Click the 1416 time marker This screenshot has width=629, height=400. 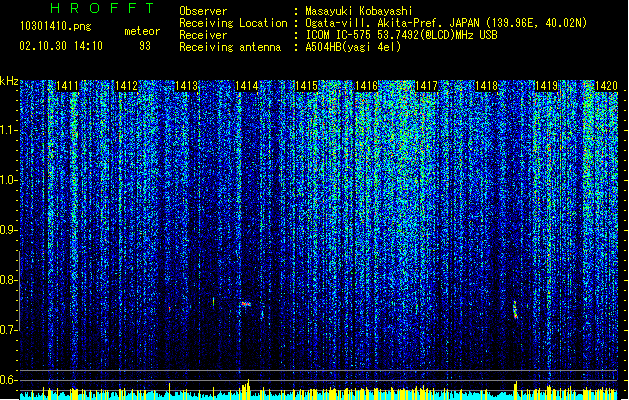[366, 86]
